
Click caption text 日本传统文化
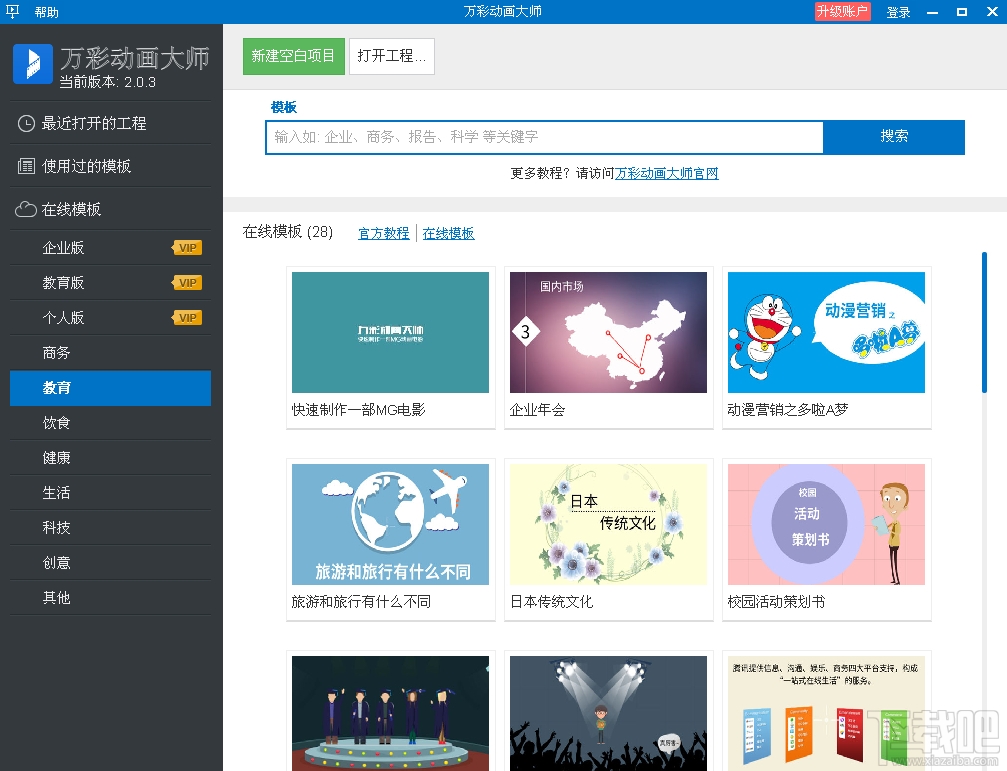[551, 602]
